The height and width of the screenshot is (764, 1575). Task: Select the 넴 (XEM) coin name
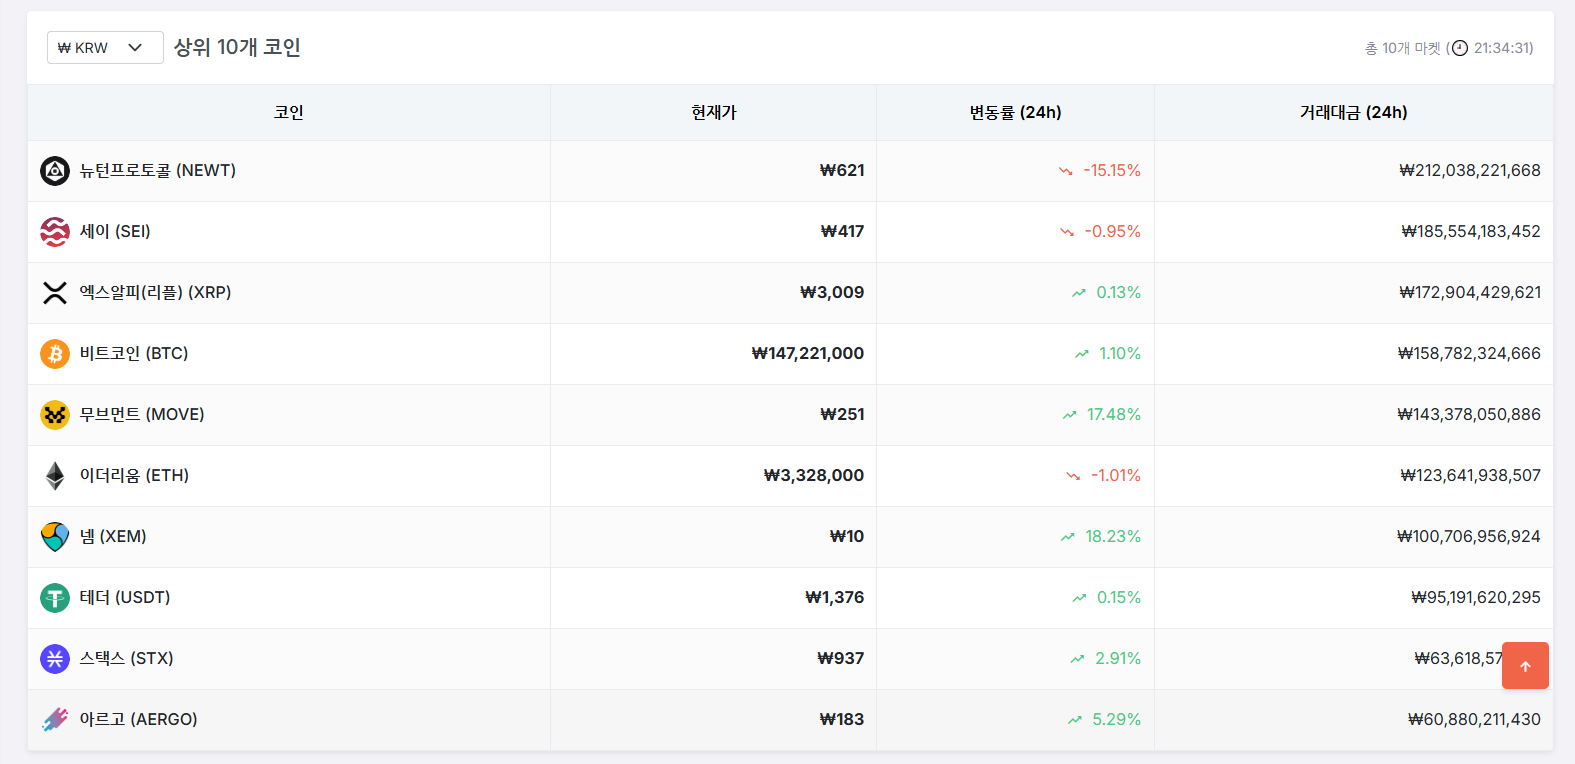pyautogui.click(x=113, y=537)
